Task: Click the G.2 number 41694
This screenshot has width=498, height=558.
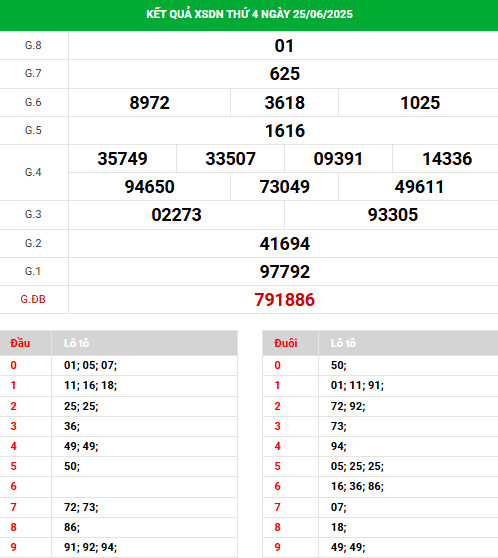Action: coord(284,244)
